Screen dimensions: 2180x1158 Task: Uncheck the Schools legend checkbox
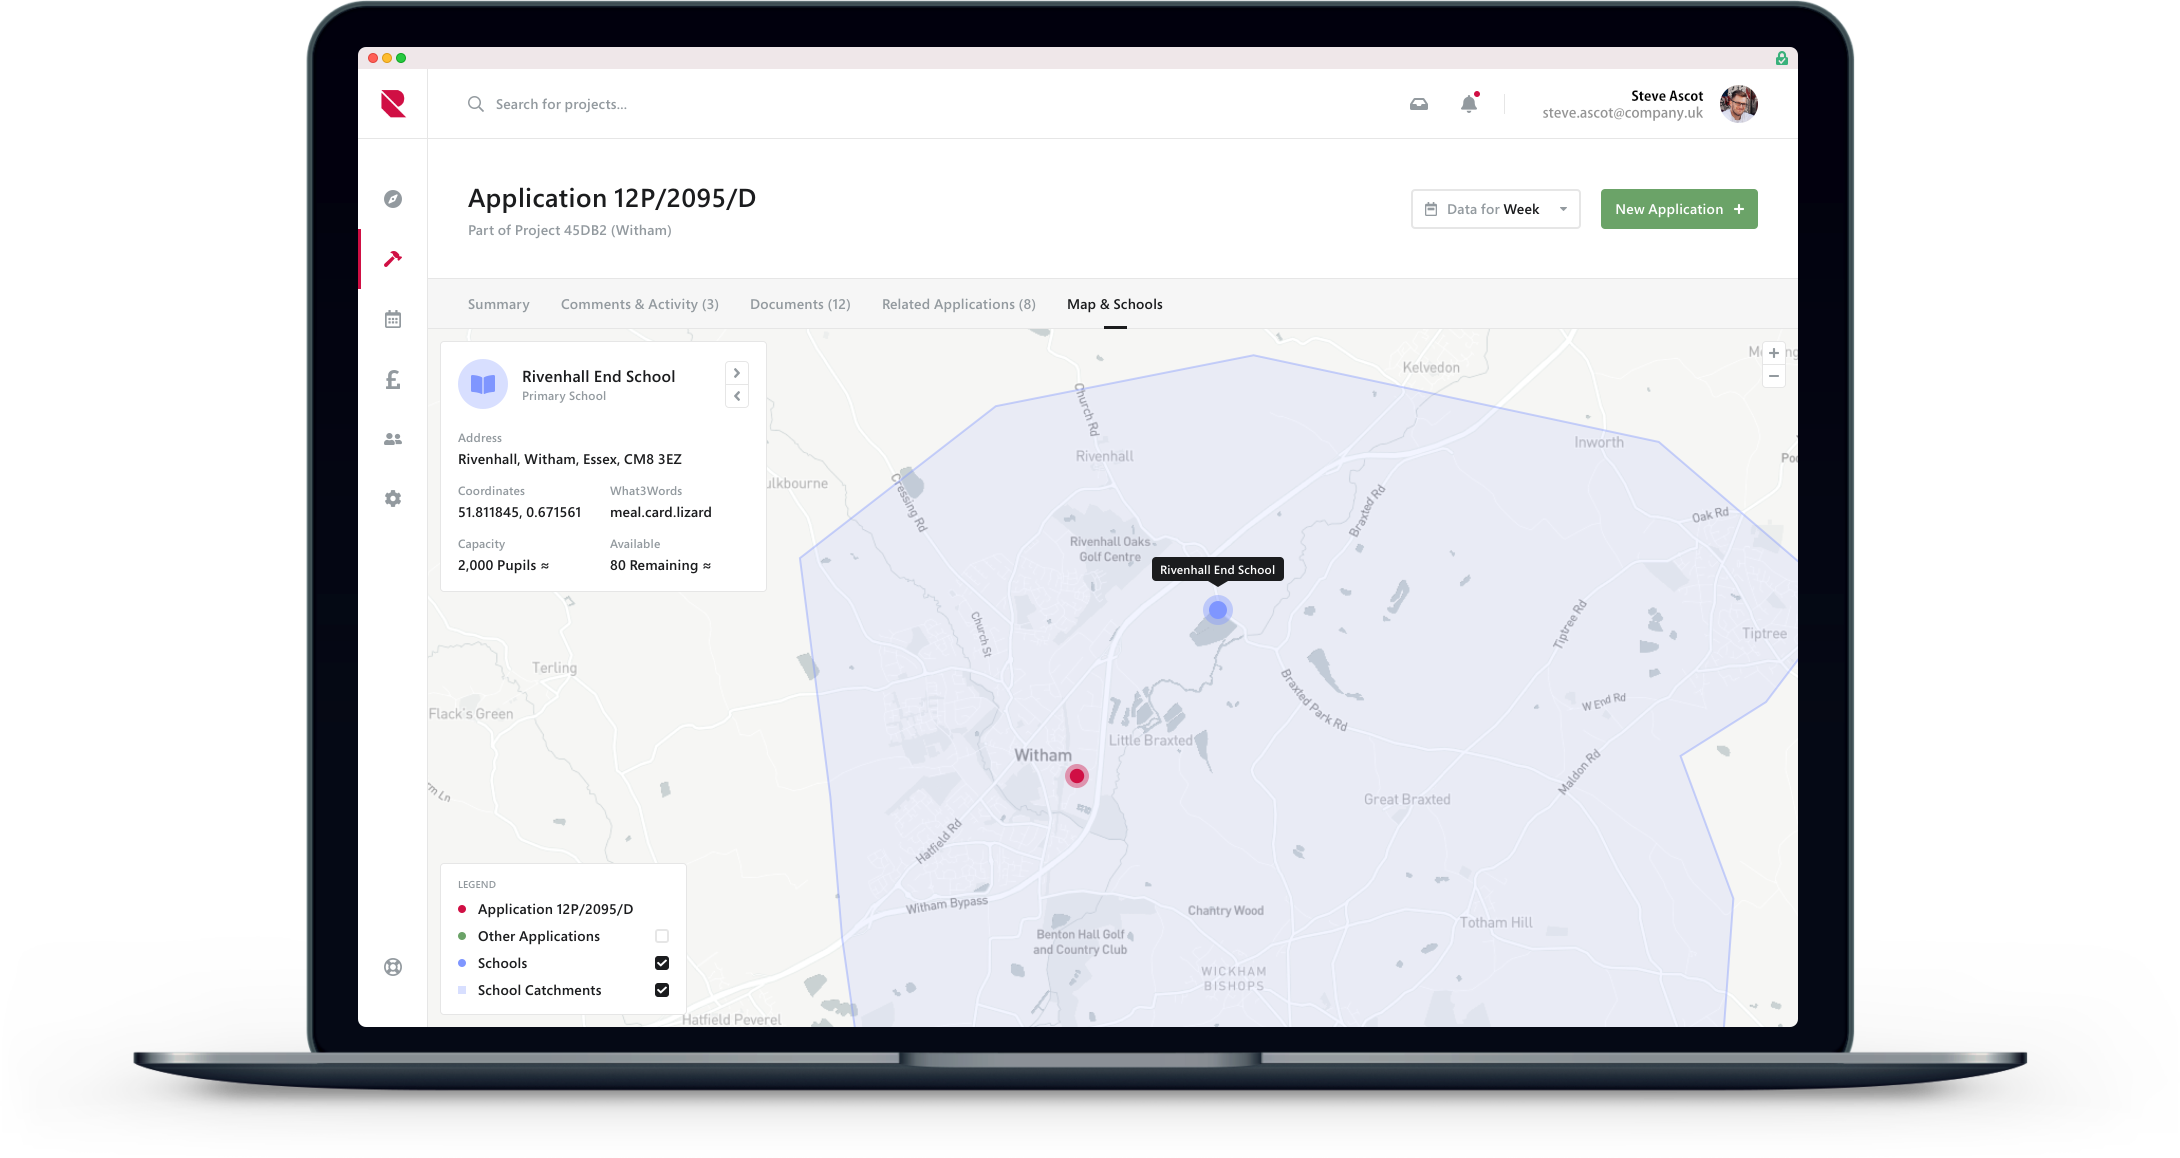pyautogui.click(x=661, y=963)
